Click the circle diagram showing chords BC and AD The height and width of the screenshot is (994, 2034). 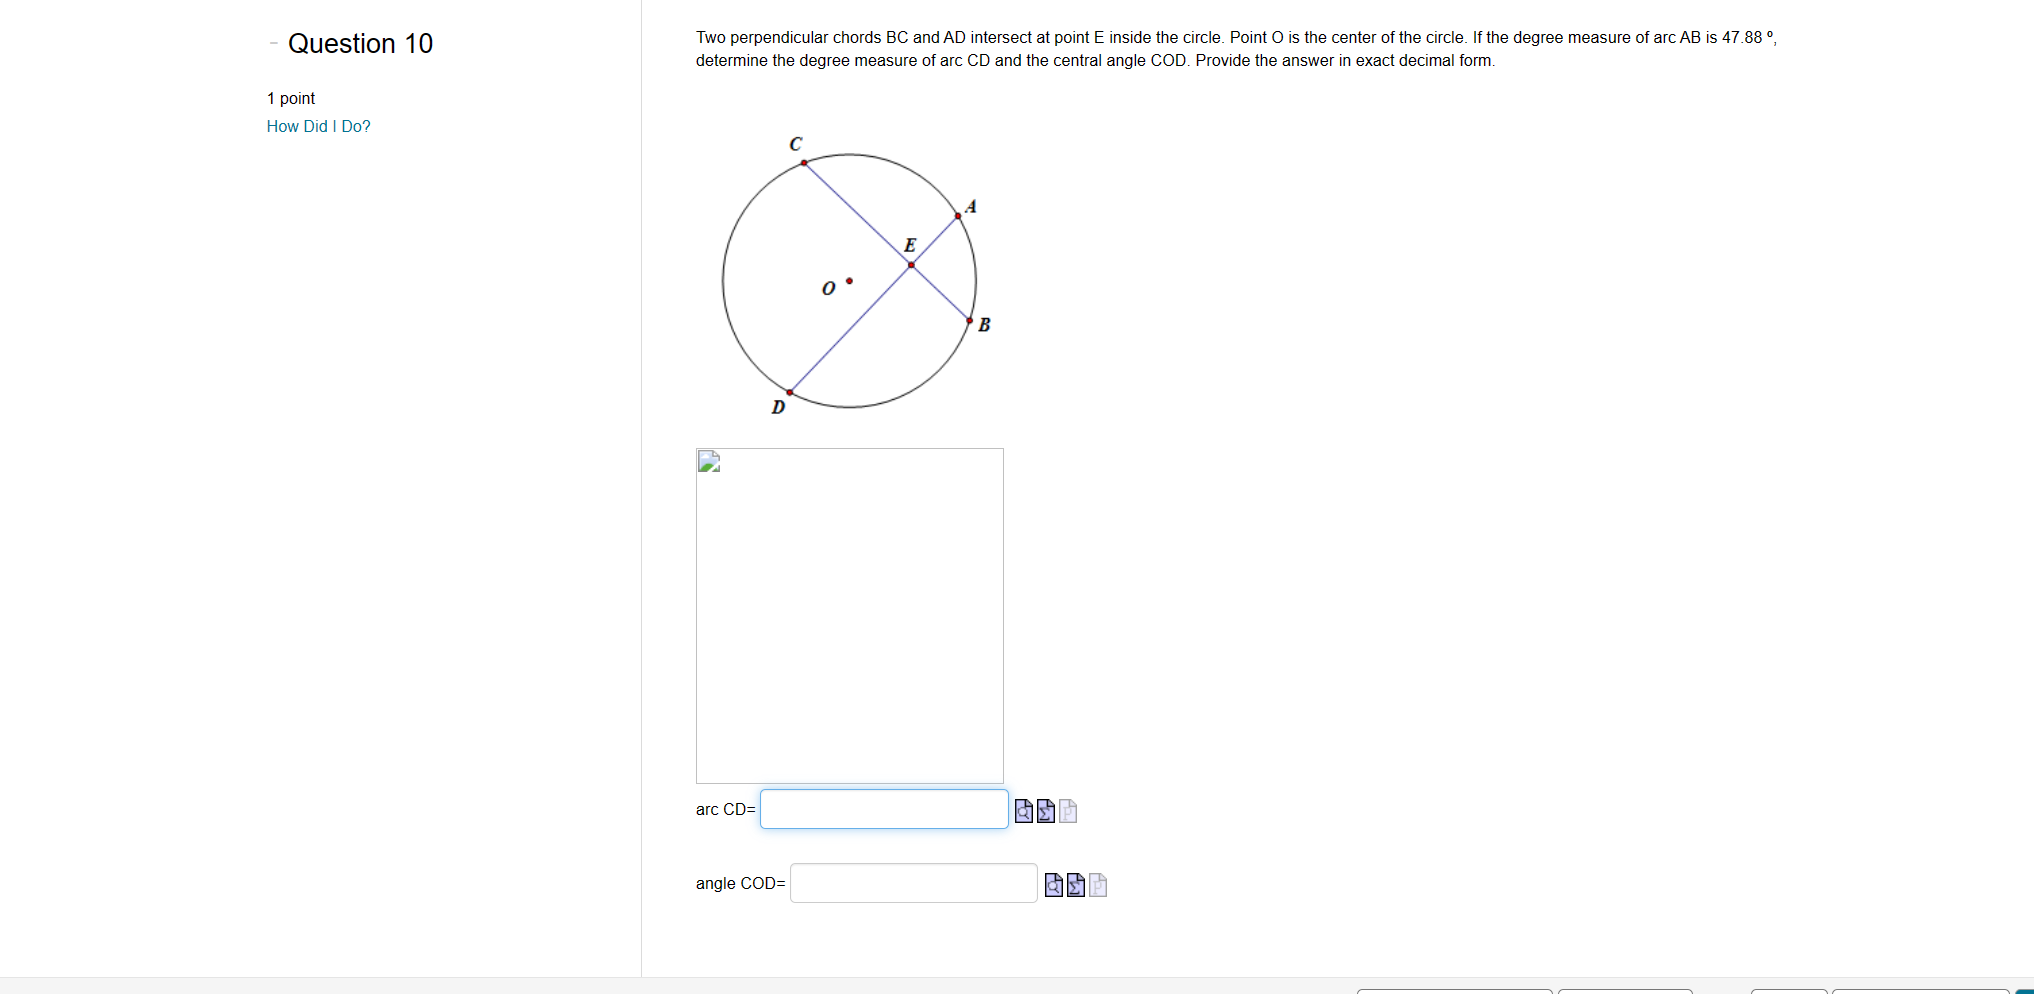tap(848, 281)
